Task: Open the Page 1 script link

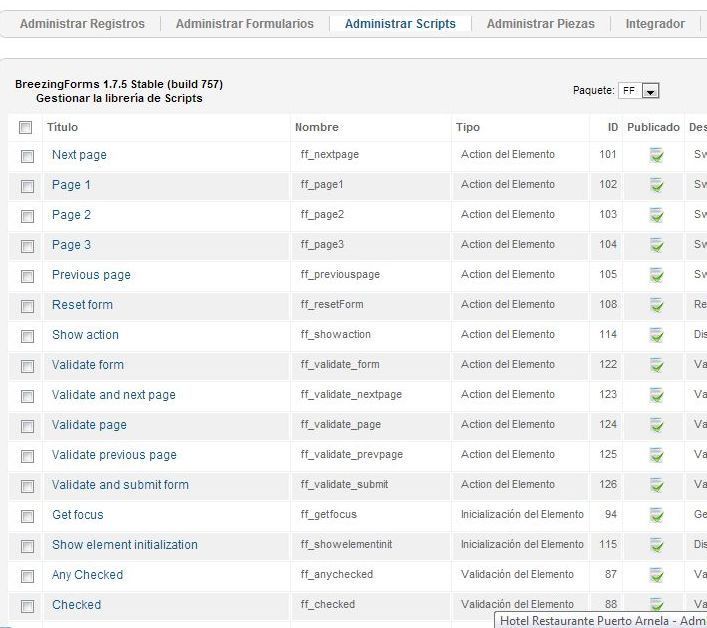Action: (x=71, y=184)
